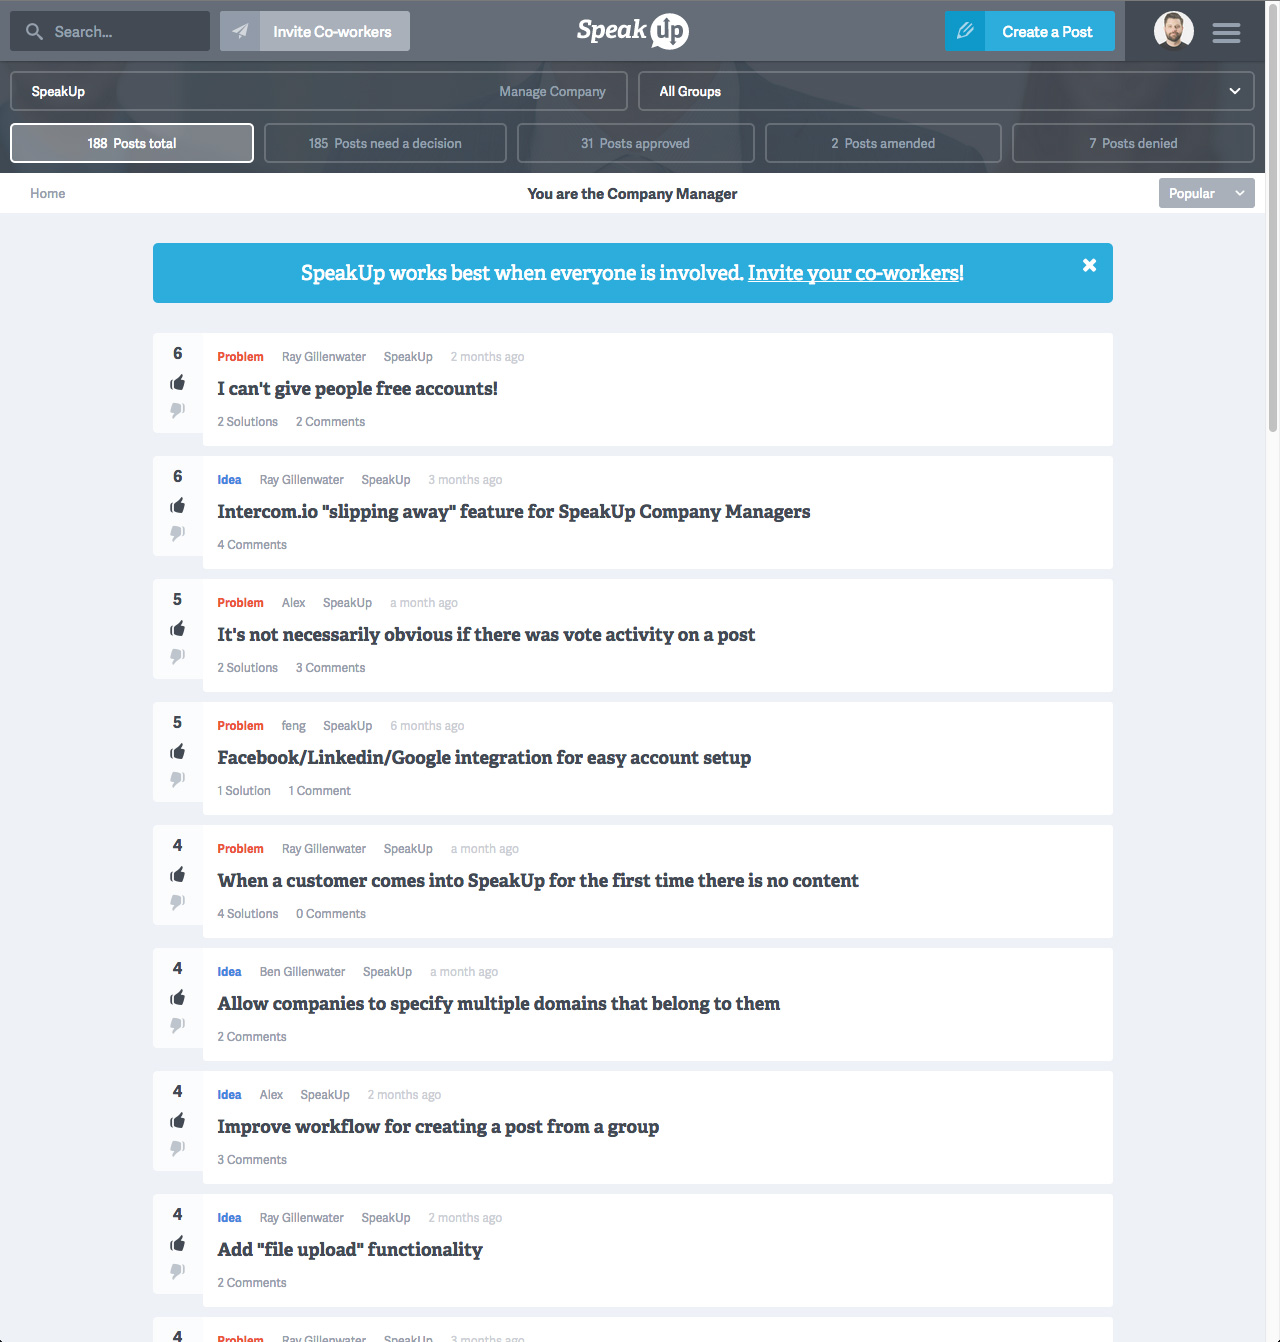Click "4 Comments" under Intercom.io post
This screenshot has height=1342, width=1280.
point(252,544)
